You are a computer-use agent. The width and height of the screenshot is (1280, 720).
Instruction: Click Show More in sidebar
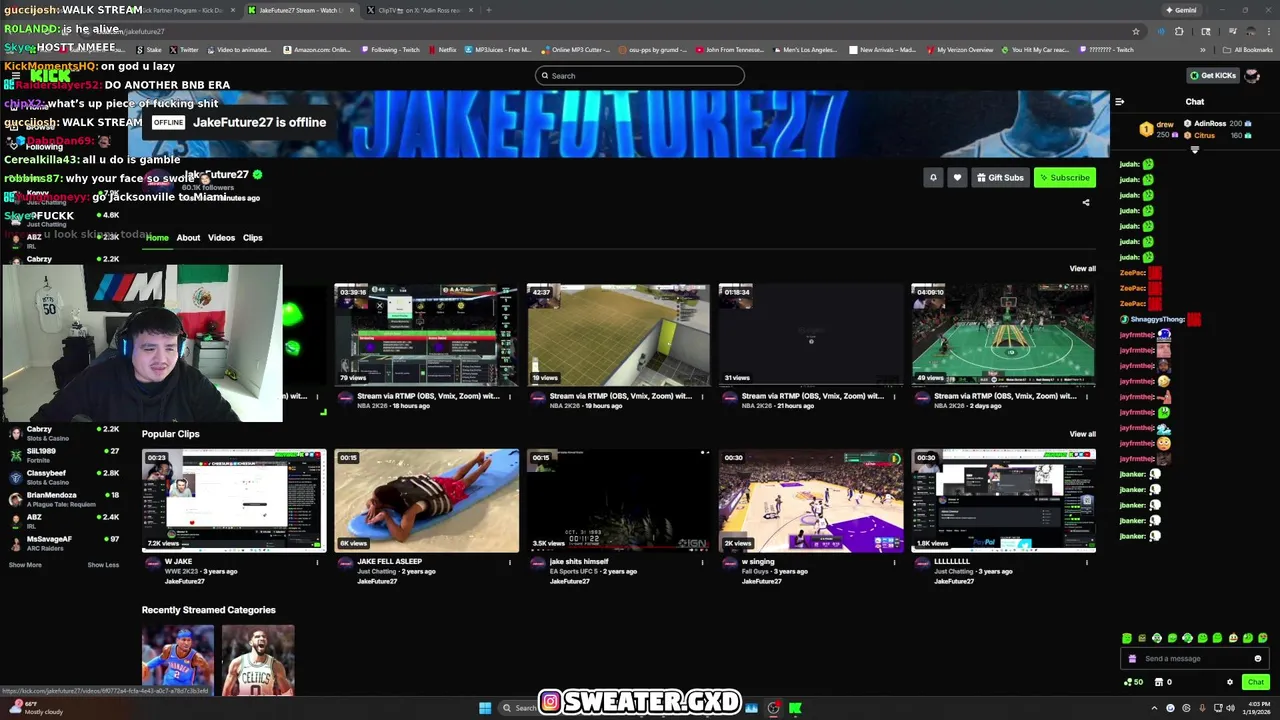coord(25,565)
